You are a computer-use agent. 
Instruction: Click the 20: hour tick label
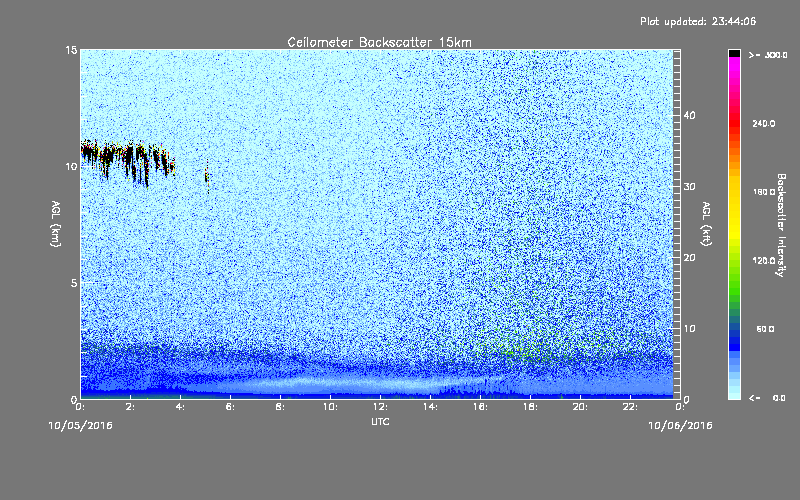(x=580, y=407)
